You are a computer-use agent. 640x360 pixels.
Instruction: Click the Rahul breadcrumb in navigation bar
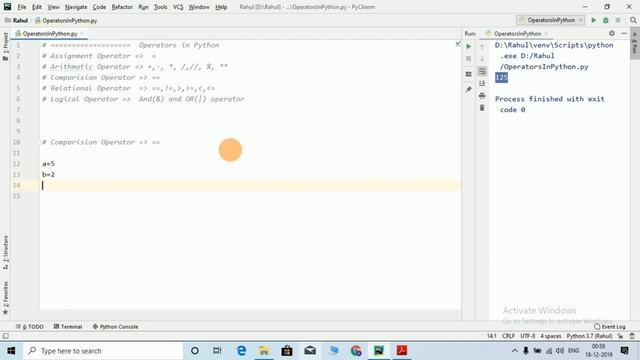17,20
